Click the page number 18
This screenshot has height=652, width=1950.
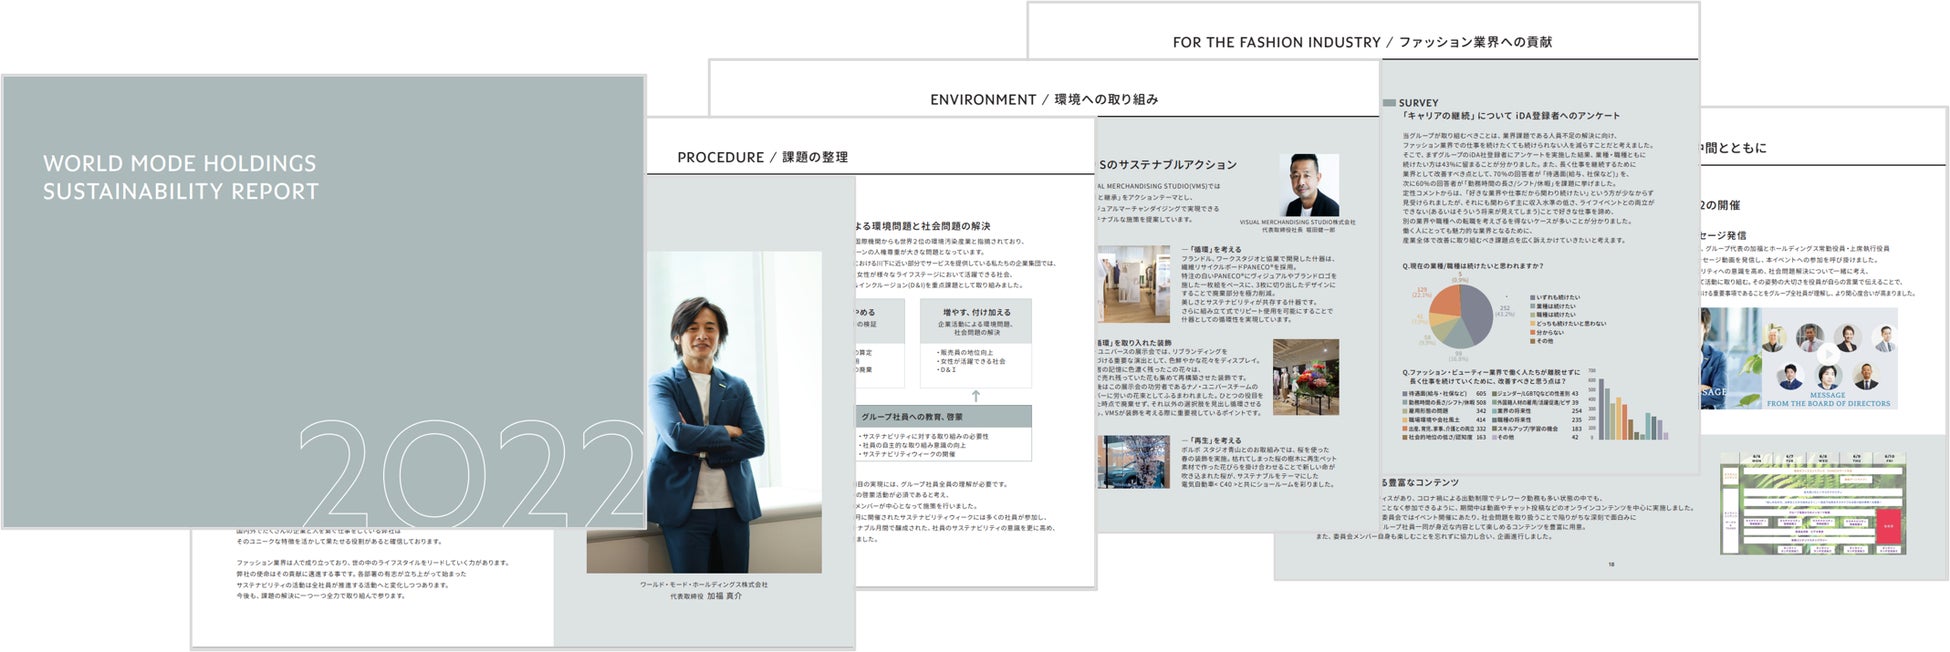pyautogui.click(x=1611, y=564)
